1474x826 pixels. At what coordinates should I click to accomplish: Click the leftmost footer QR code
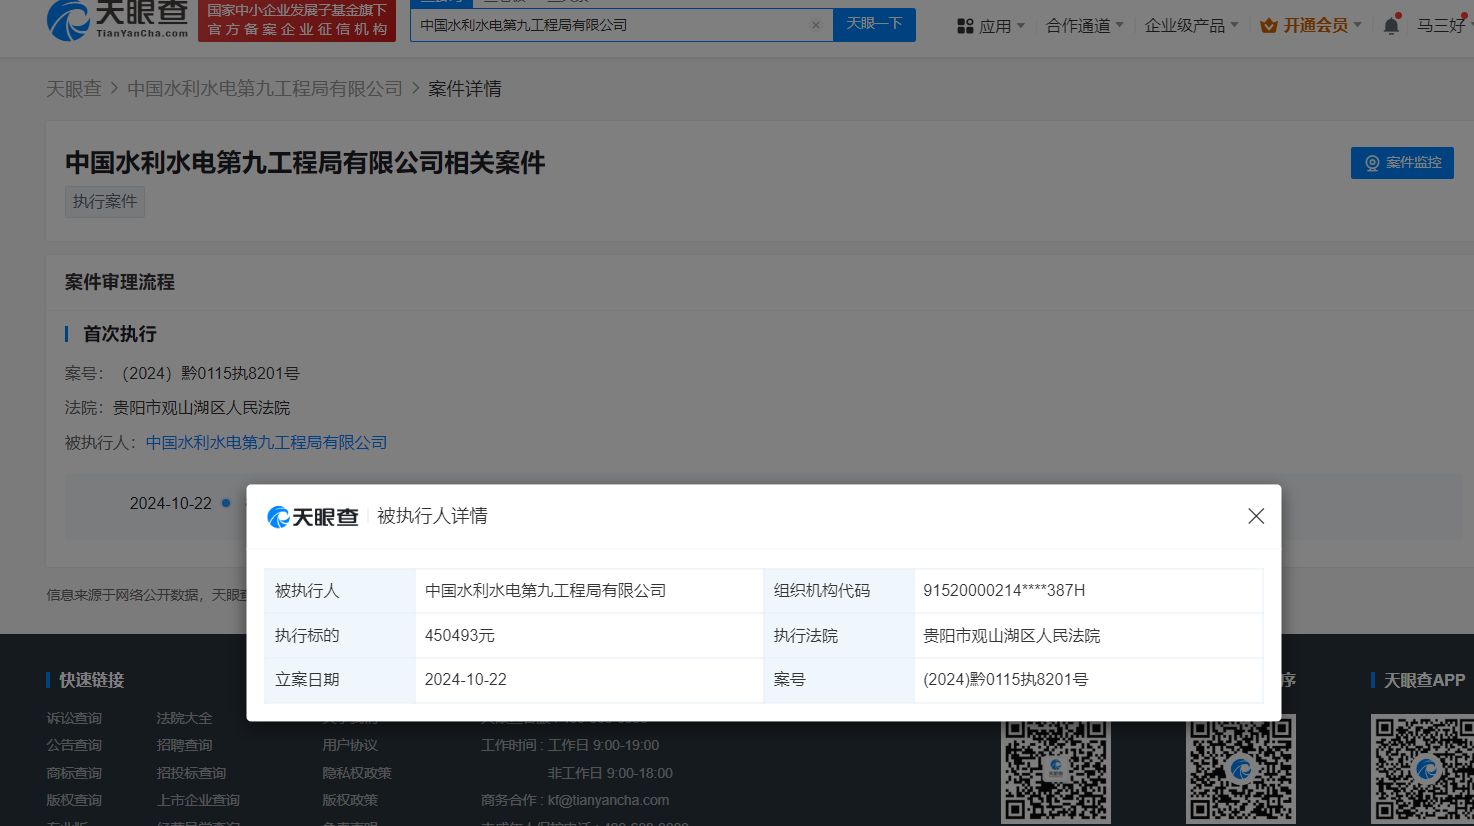click(x=1056, y=769)
